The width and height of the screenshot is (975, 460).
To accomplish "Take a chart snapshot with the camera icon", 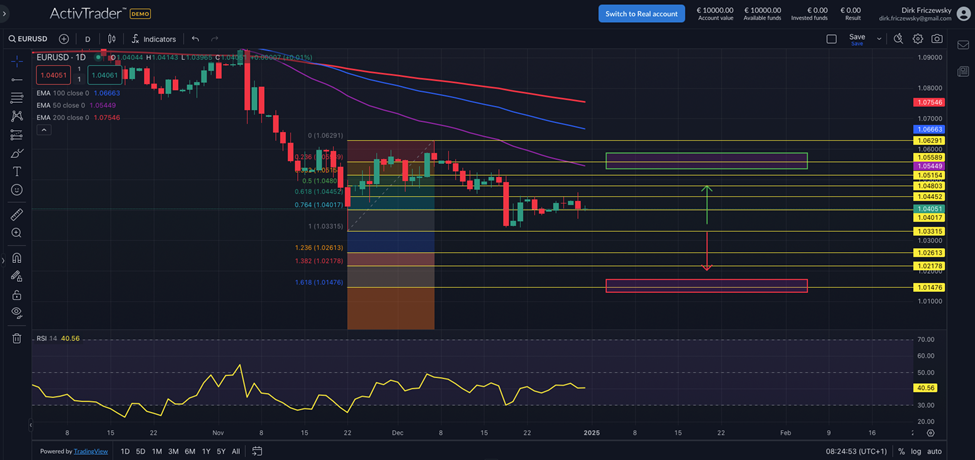I will tap(936, 39).
